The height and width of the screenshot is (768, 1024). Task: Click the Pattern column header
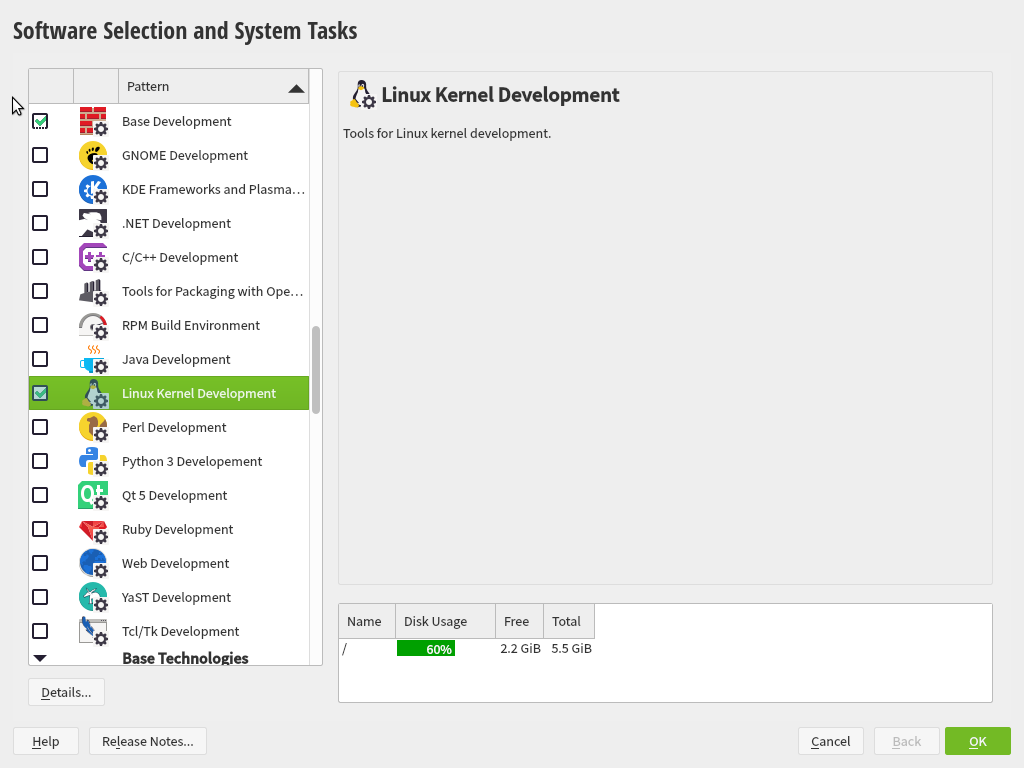tap(213, 86)
